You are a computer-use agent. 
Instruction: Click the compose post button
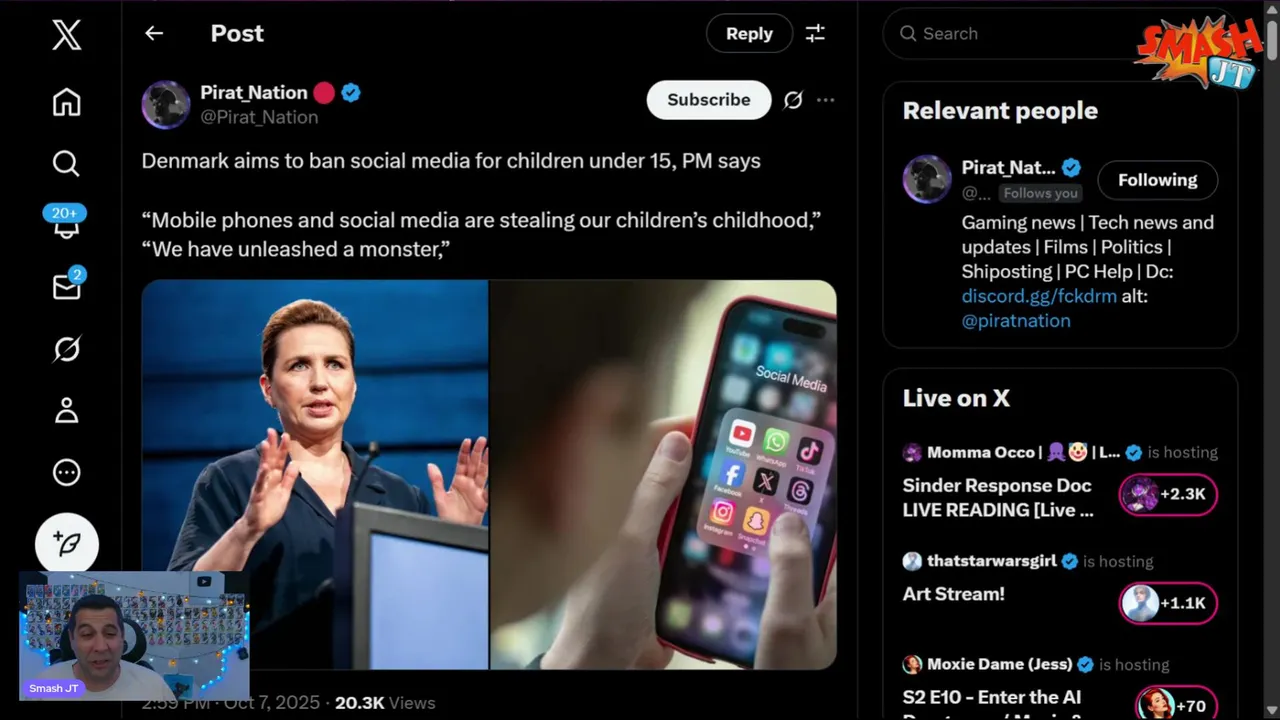pos(67,544)
